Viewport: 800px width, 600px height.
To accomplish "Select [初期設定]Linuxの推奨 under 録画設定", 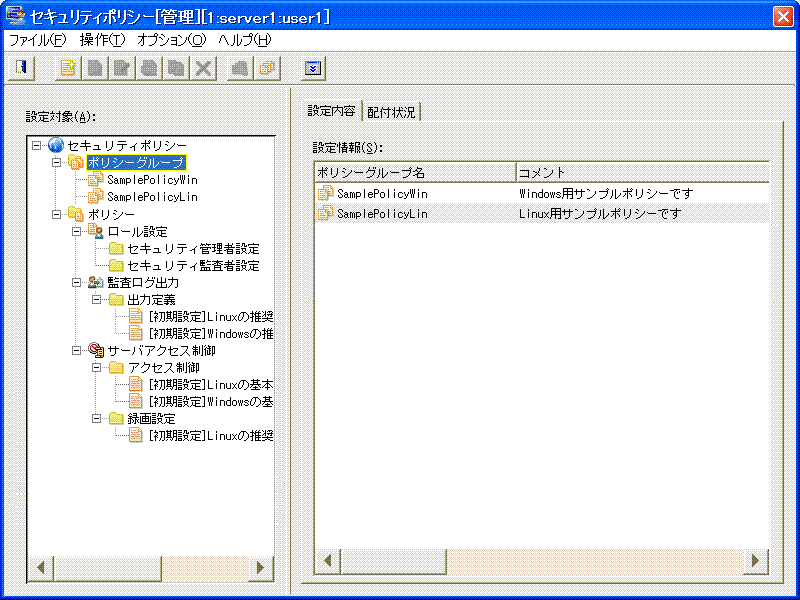I will (211, 436).
